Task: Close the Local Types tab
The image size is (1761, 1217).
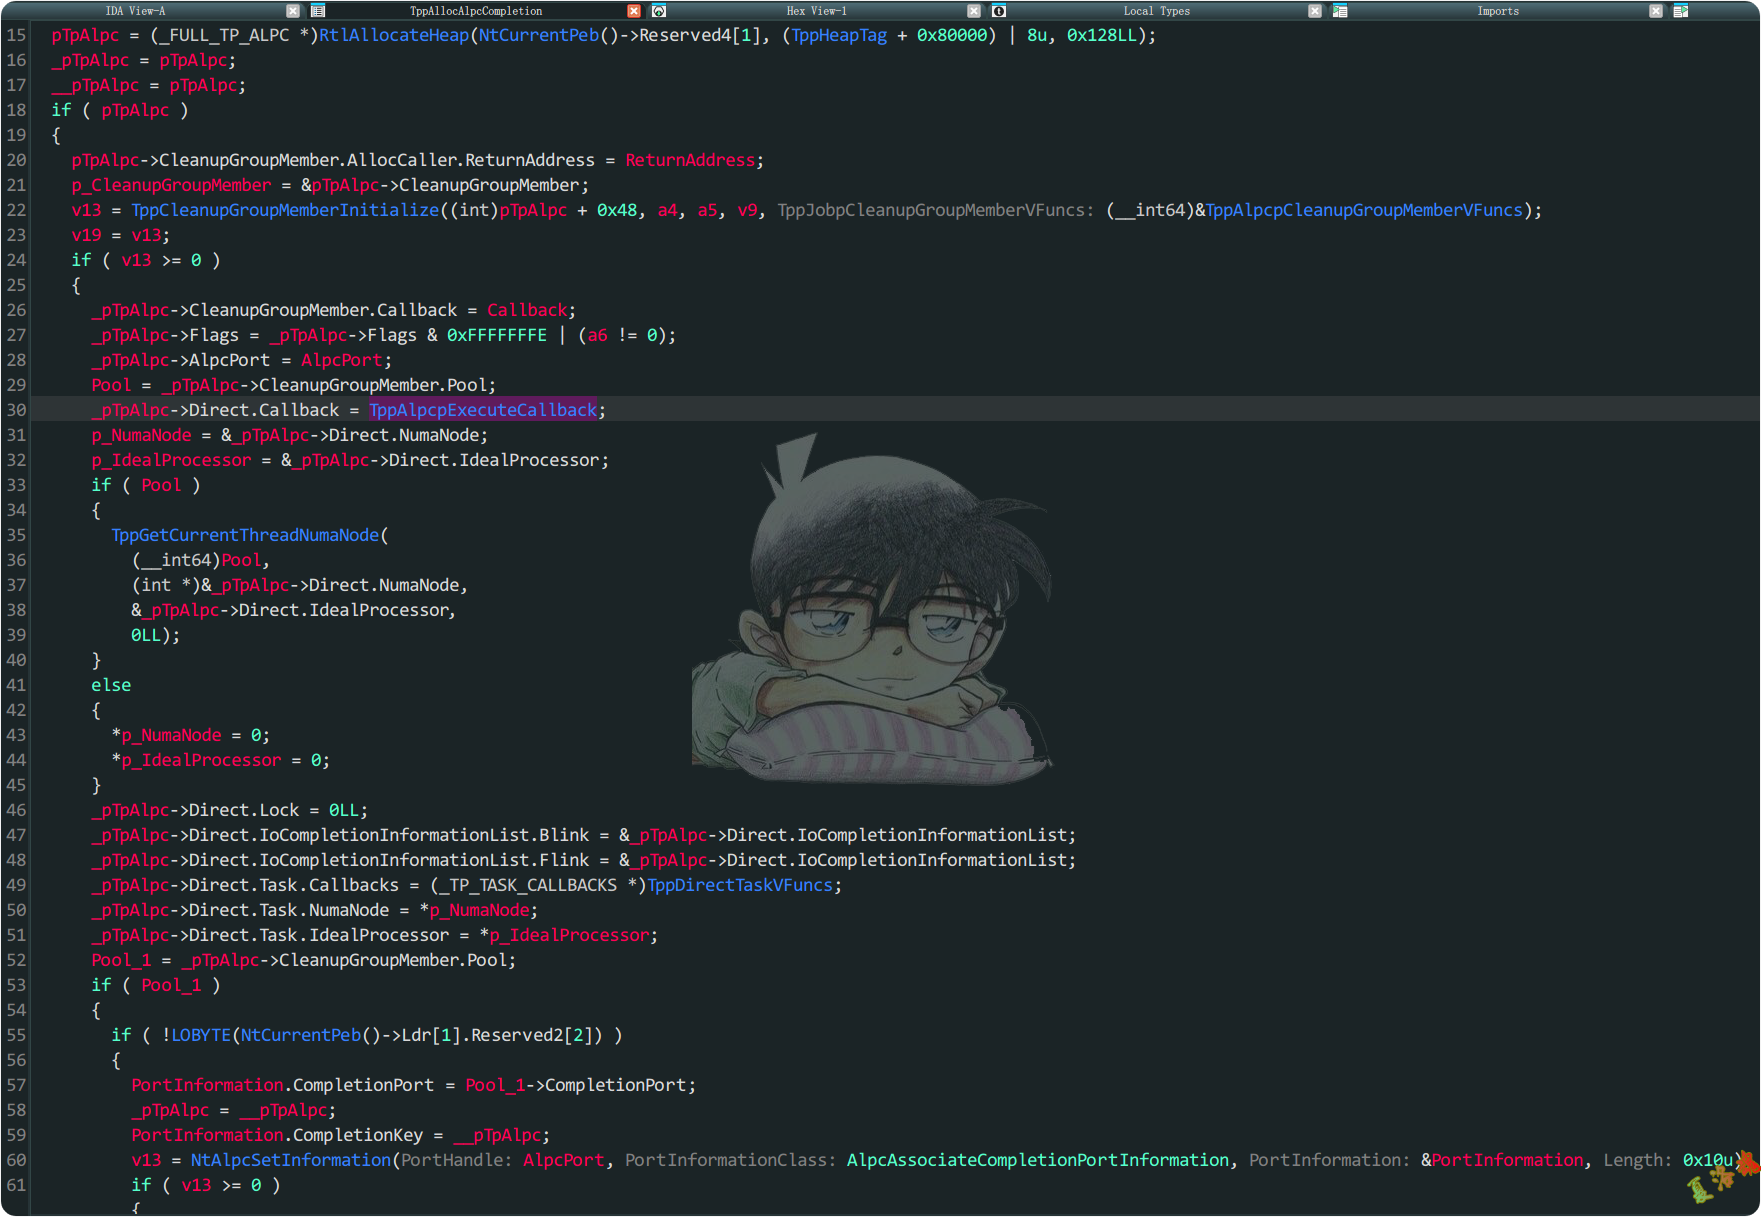Action: pos(1315,11)
